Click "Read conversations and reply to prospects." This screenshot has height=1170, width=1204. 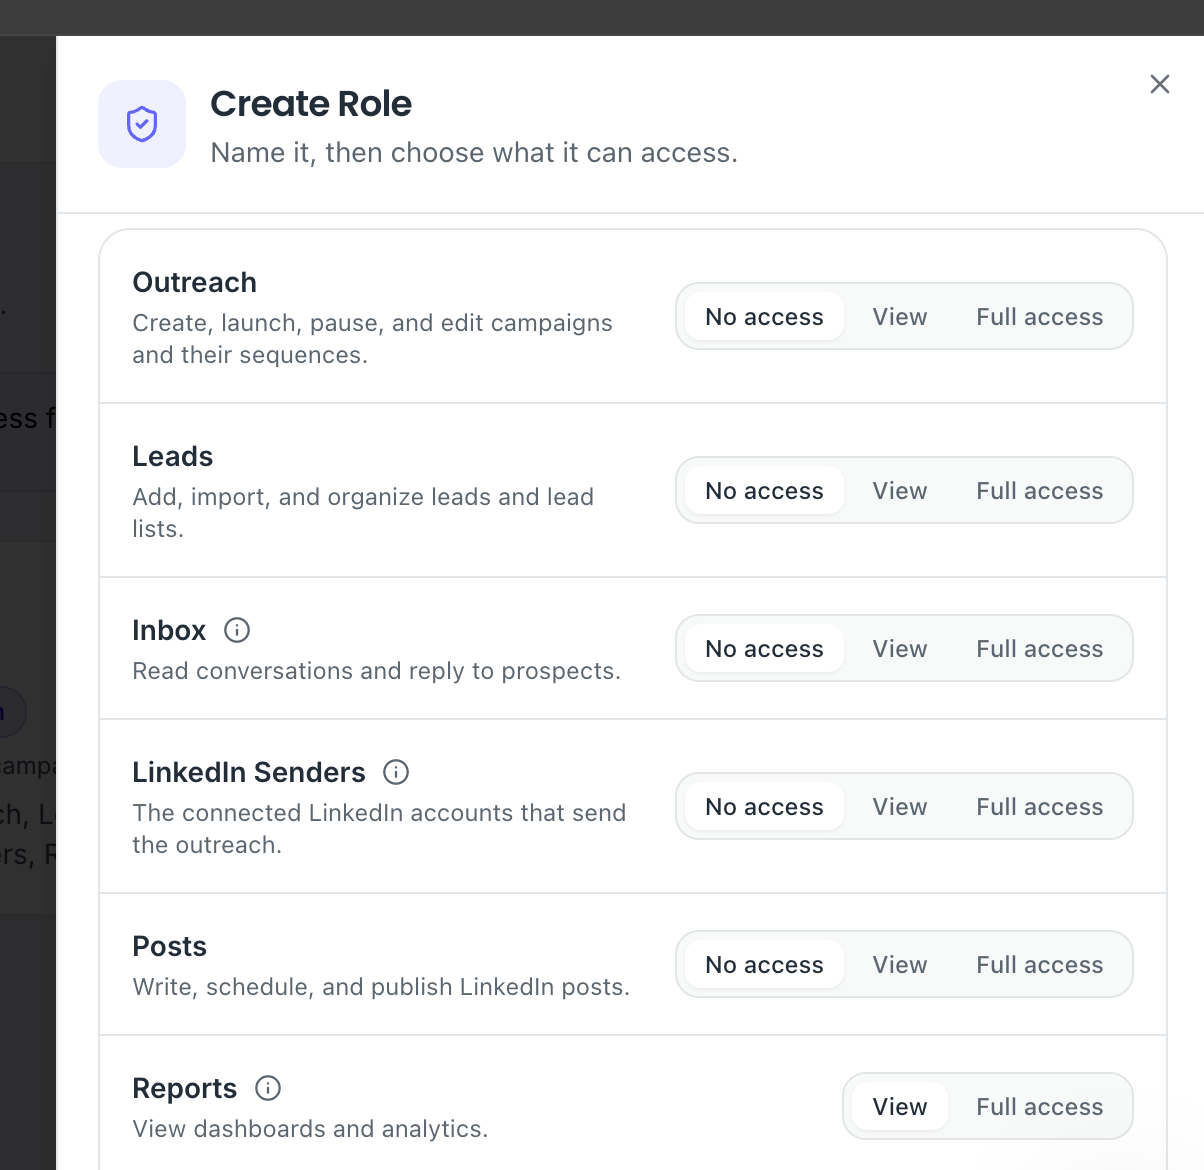click(x=377, y=671)
